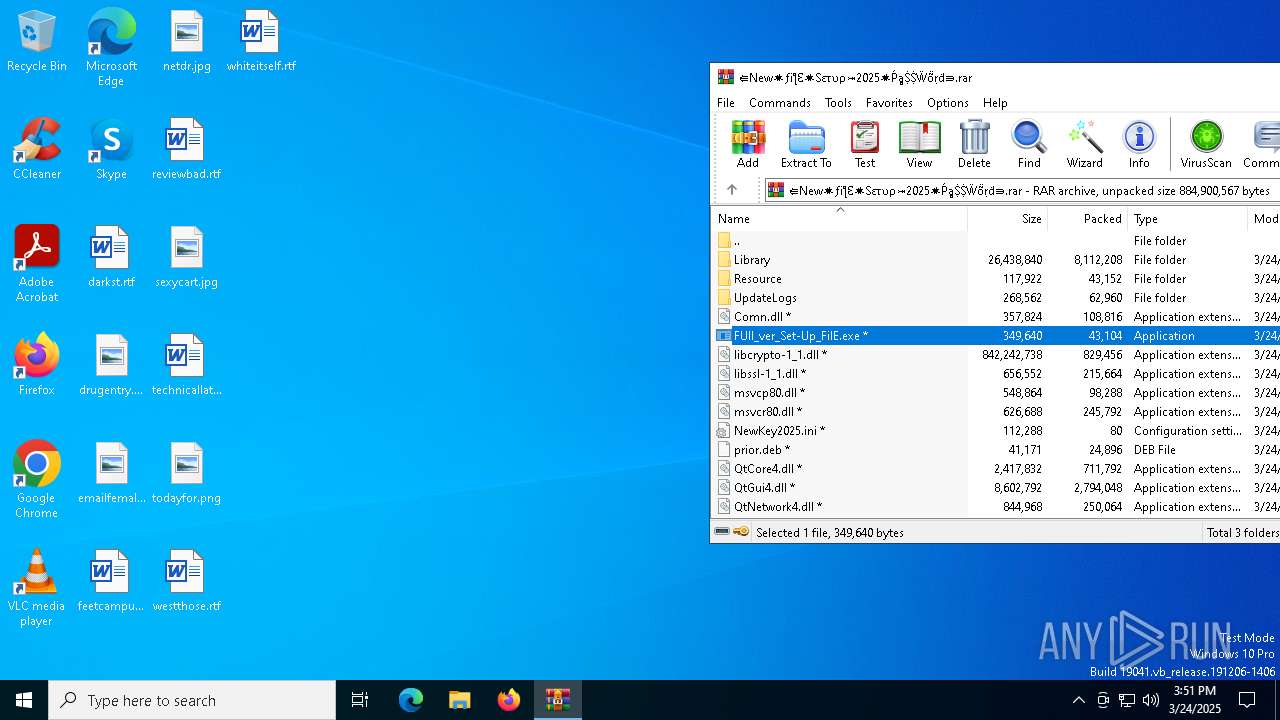
Task: Show hidden system tray icons
Action: [x=1078, y=700]
